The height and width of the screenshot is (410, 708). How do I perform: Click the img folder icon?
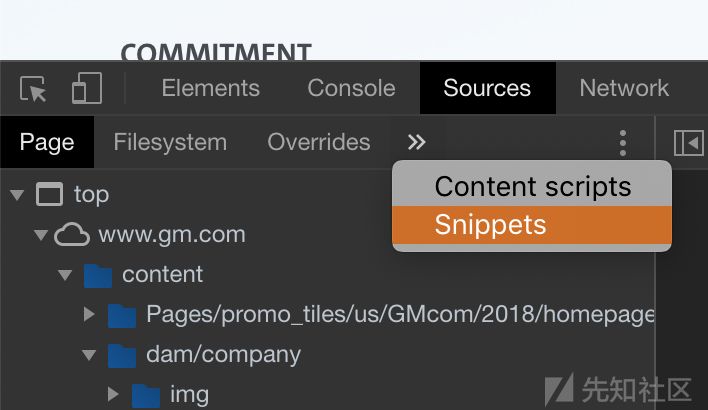pyautogui.click(x=146, y=395)
